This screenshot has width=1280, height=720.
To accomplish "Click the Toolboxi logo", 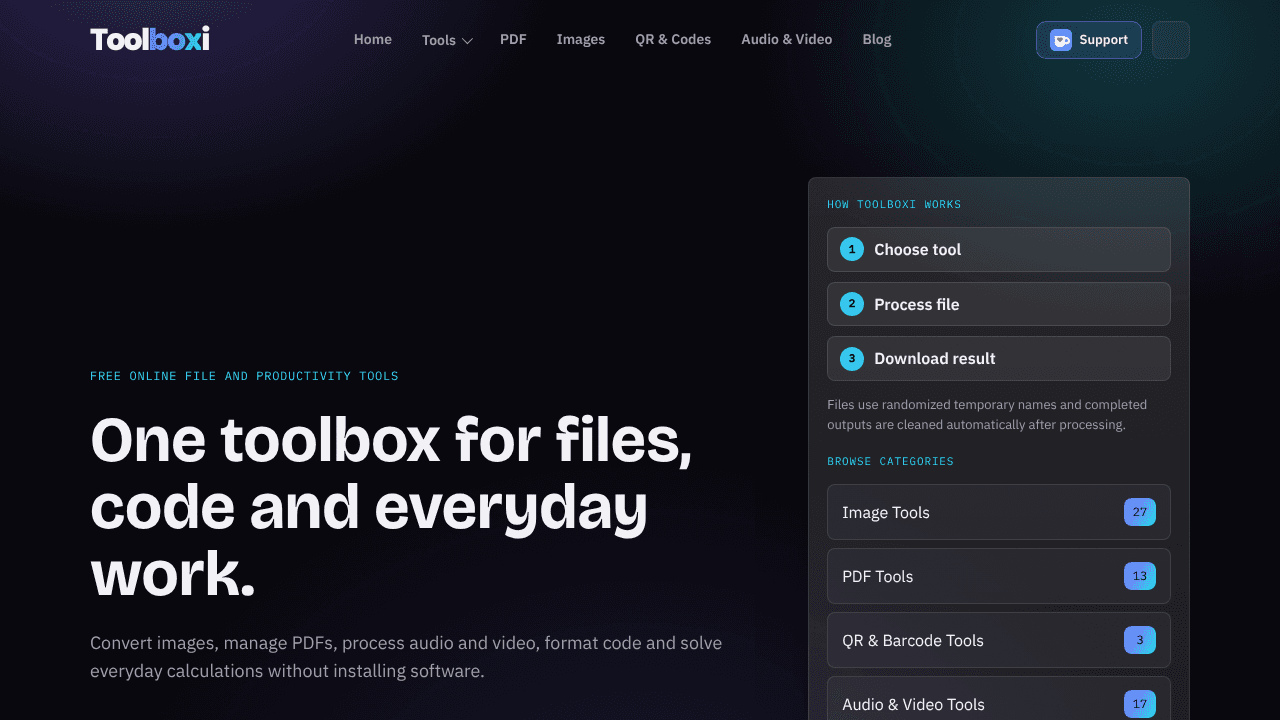I will click(x=150, y=40).
